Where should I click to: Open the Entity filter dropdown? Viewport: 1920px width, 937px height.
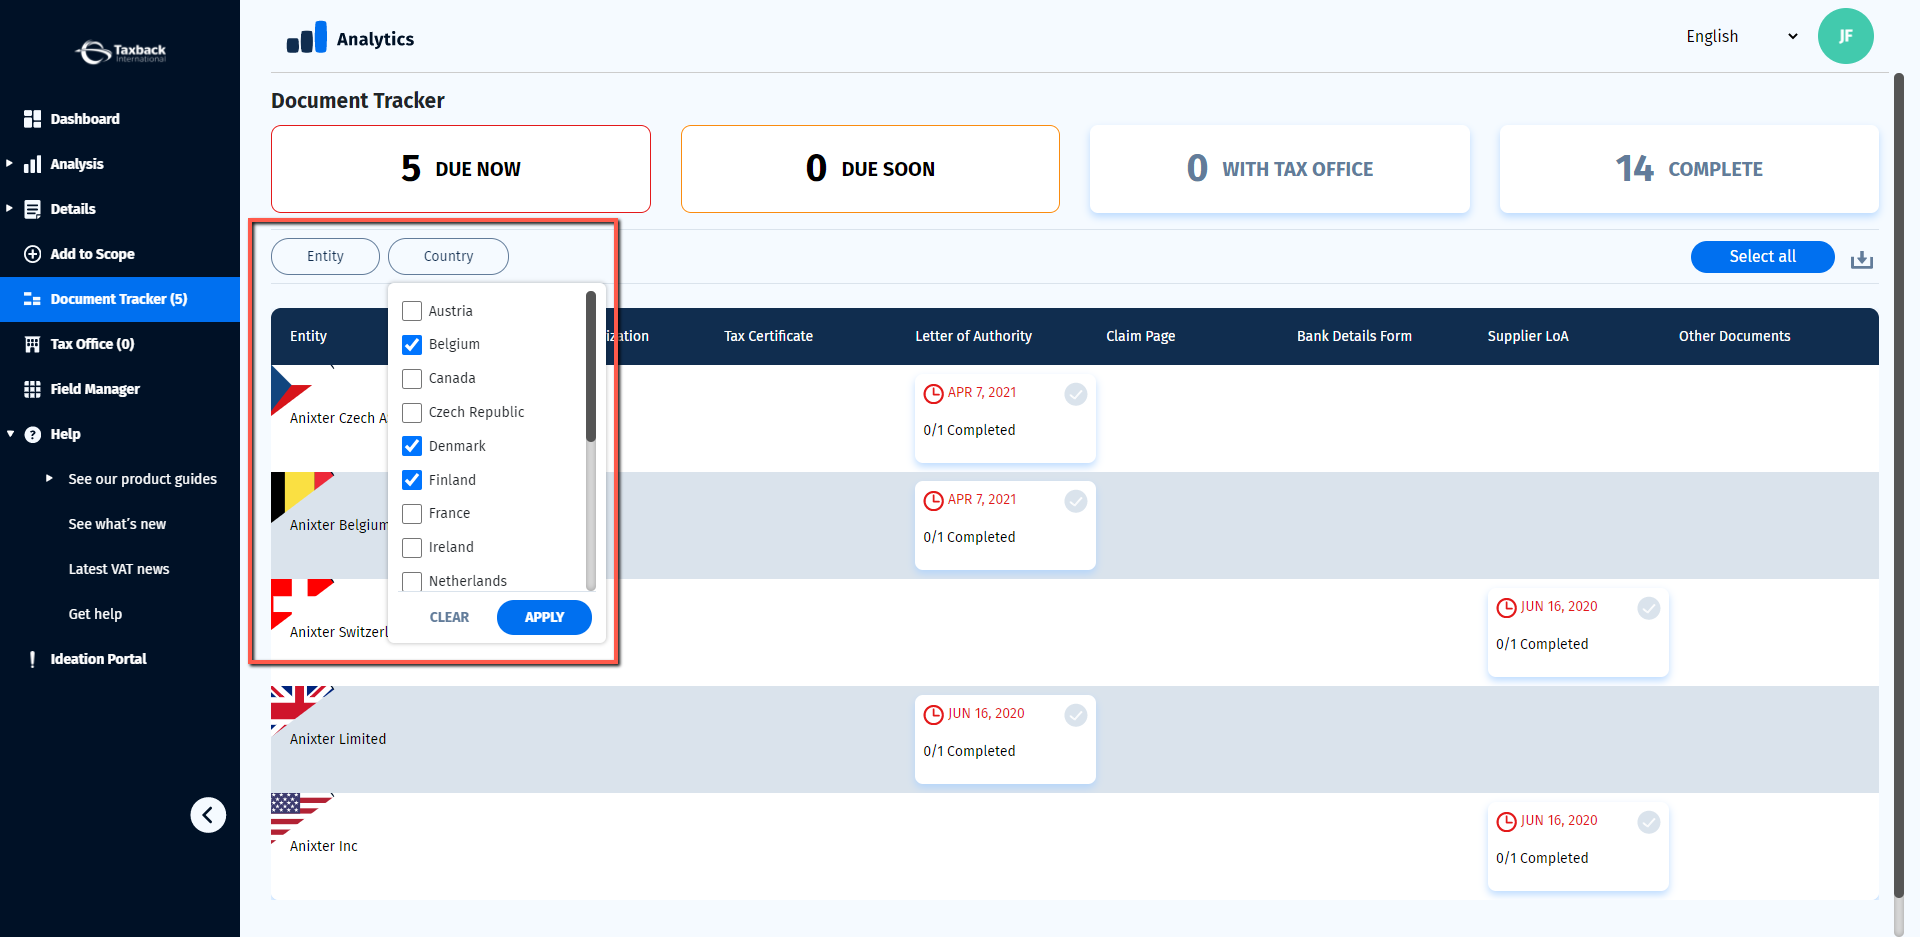click(x=325, y=256)
